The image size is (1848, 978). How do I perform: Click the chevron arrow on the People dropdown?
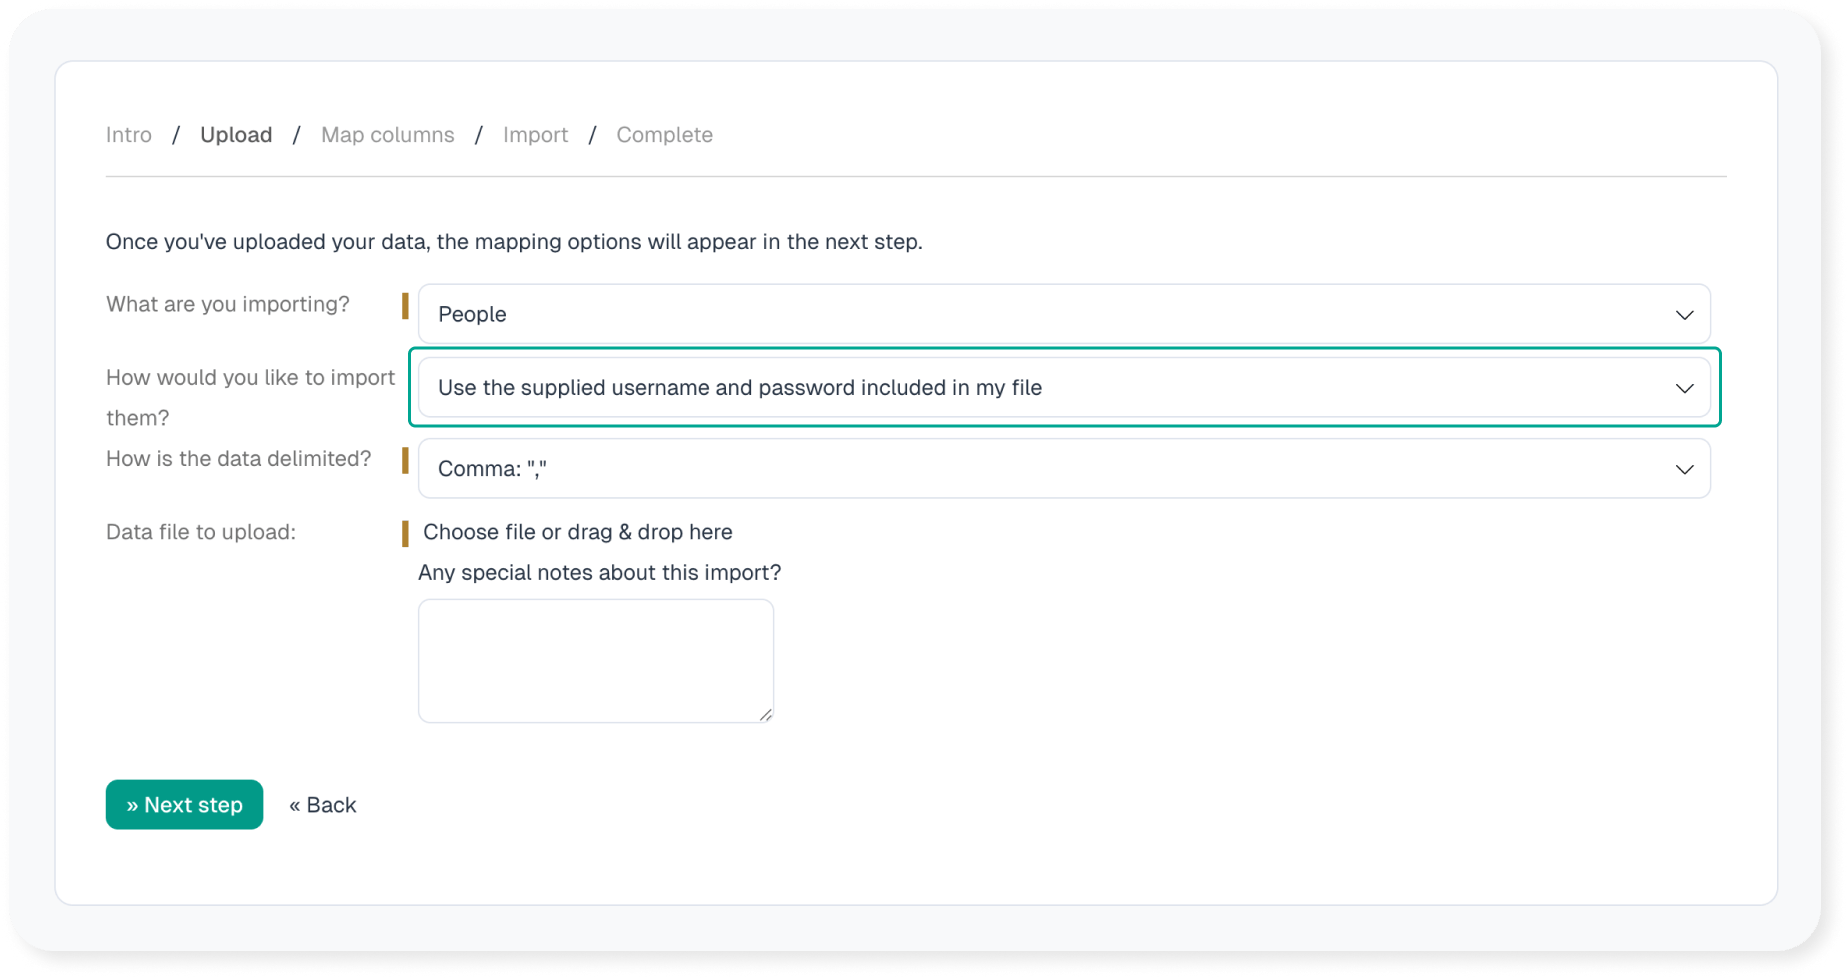pyautogui.click(x=1684, y=315)
